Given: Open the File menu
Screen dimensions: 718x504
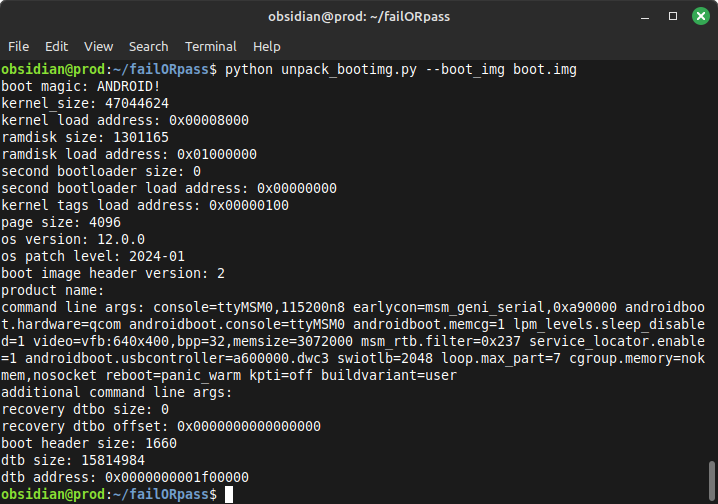Looking at the screenshot, I should pyautogui.click(x=18, y=46).
